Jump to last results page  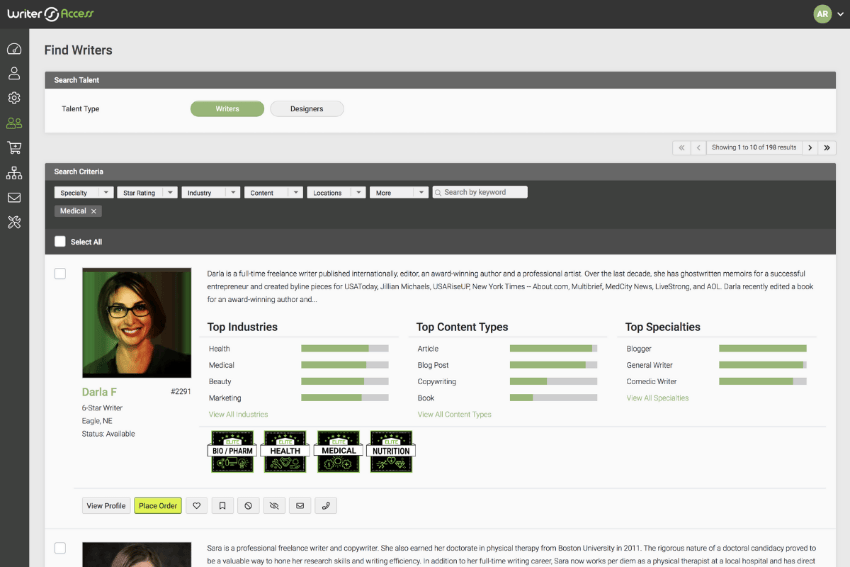[x=827, y=147]
